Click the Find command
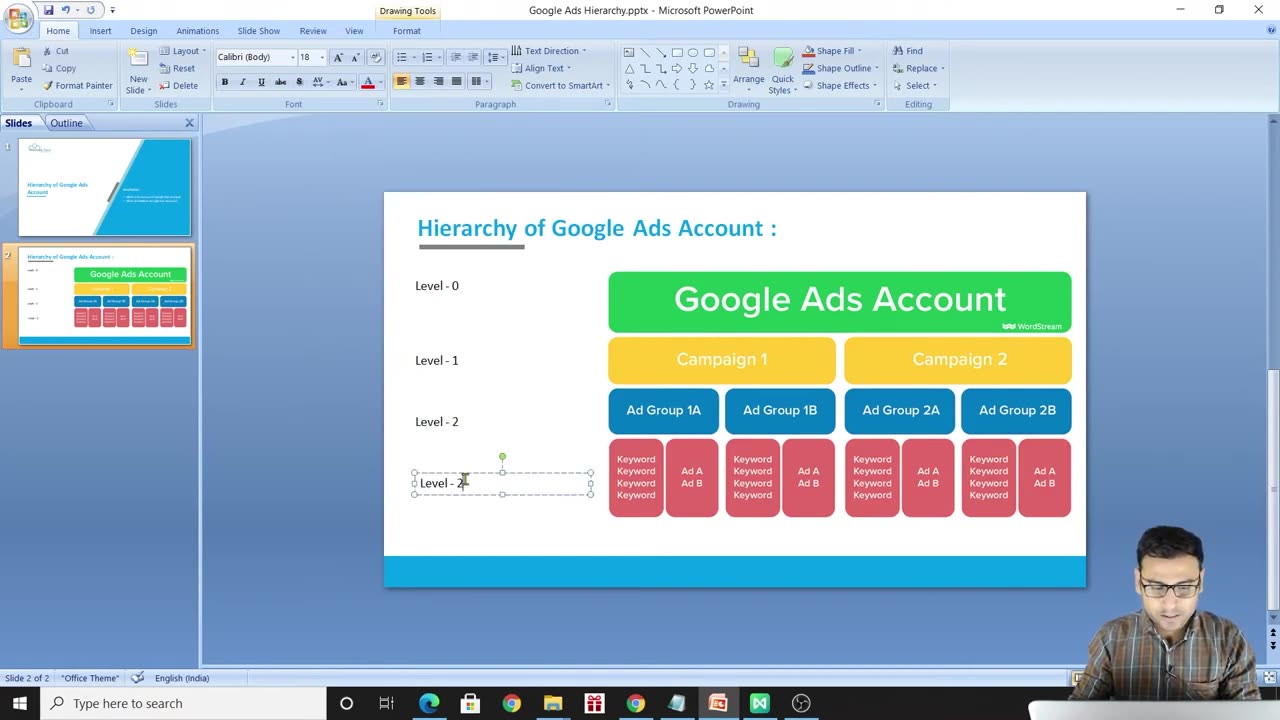Image resolution: width=1280 pixels, height=720 pixels. point(907,51)
